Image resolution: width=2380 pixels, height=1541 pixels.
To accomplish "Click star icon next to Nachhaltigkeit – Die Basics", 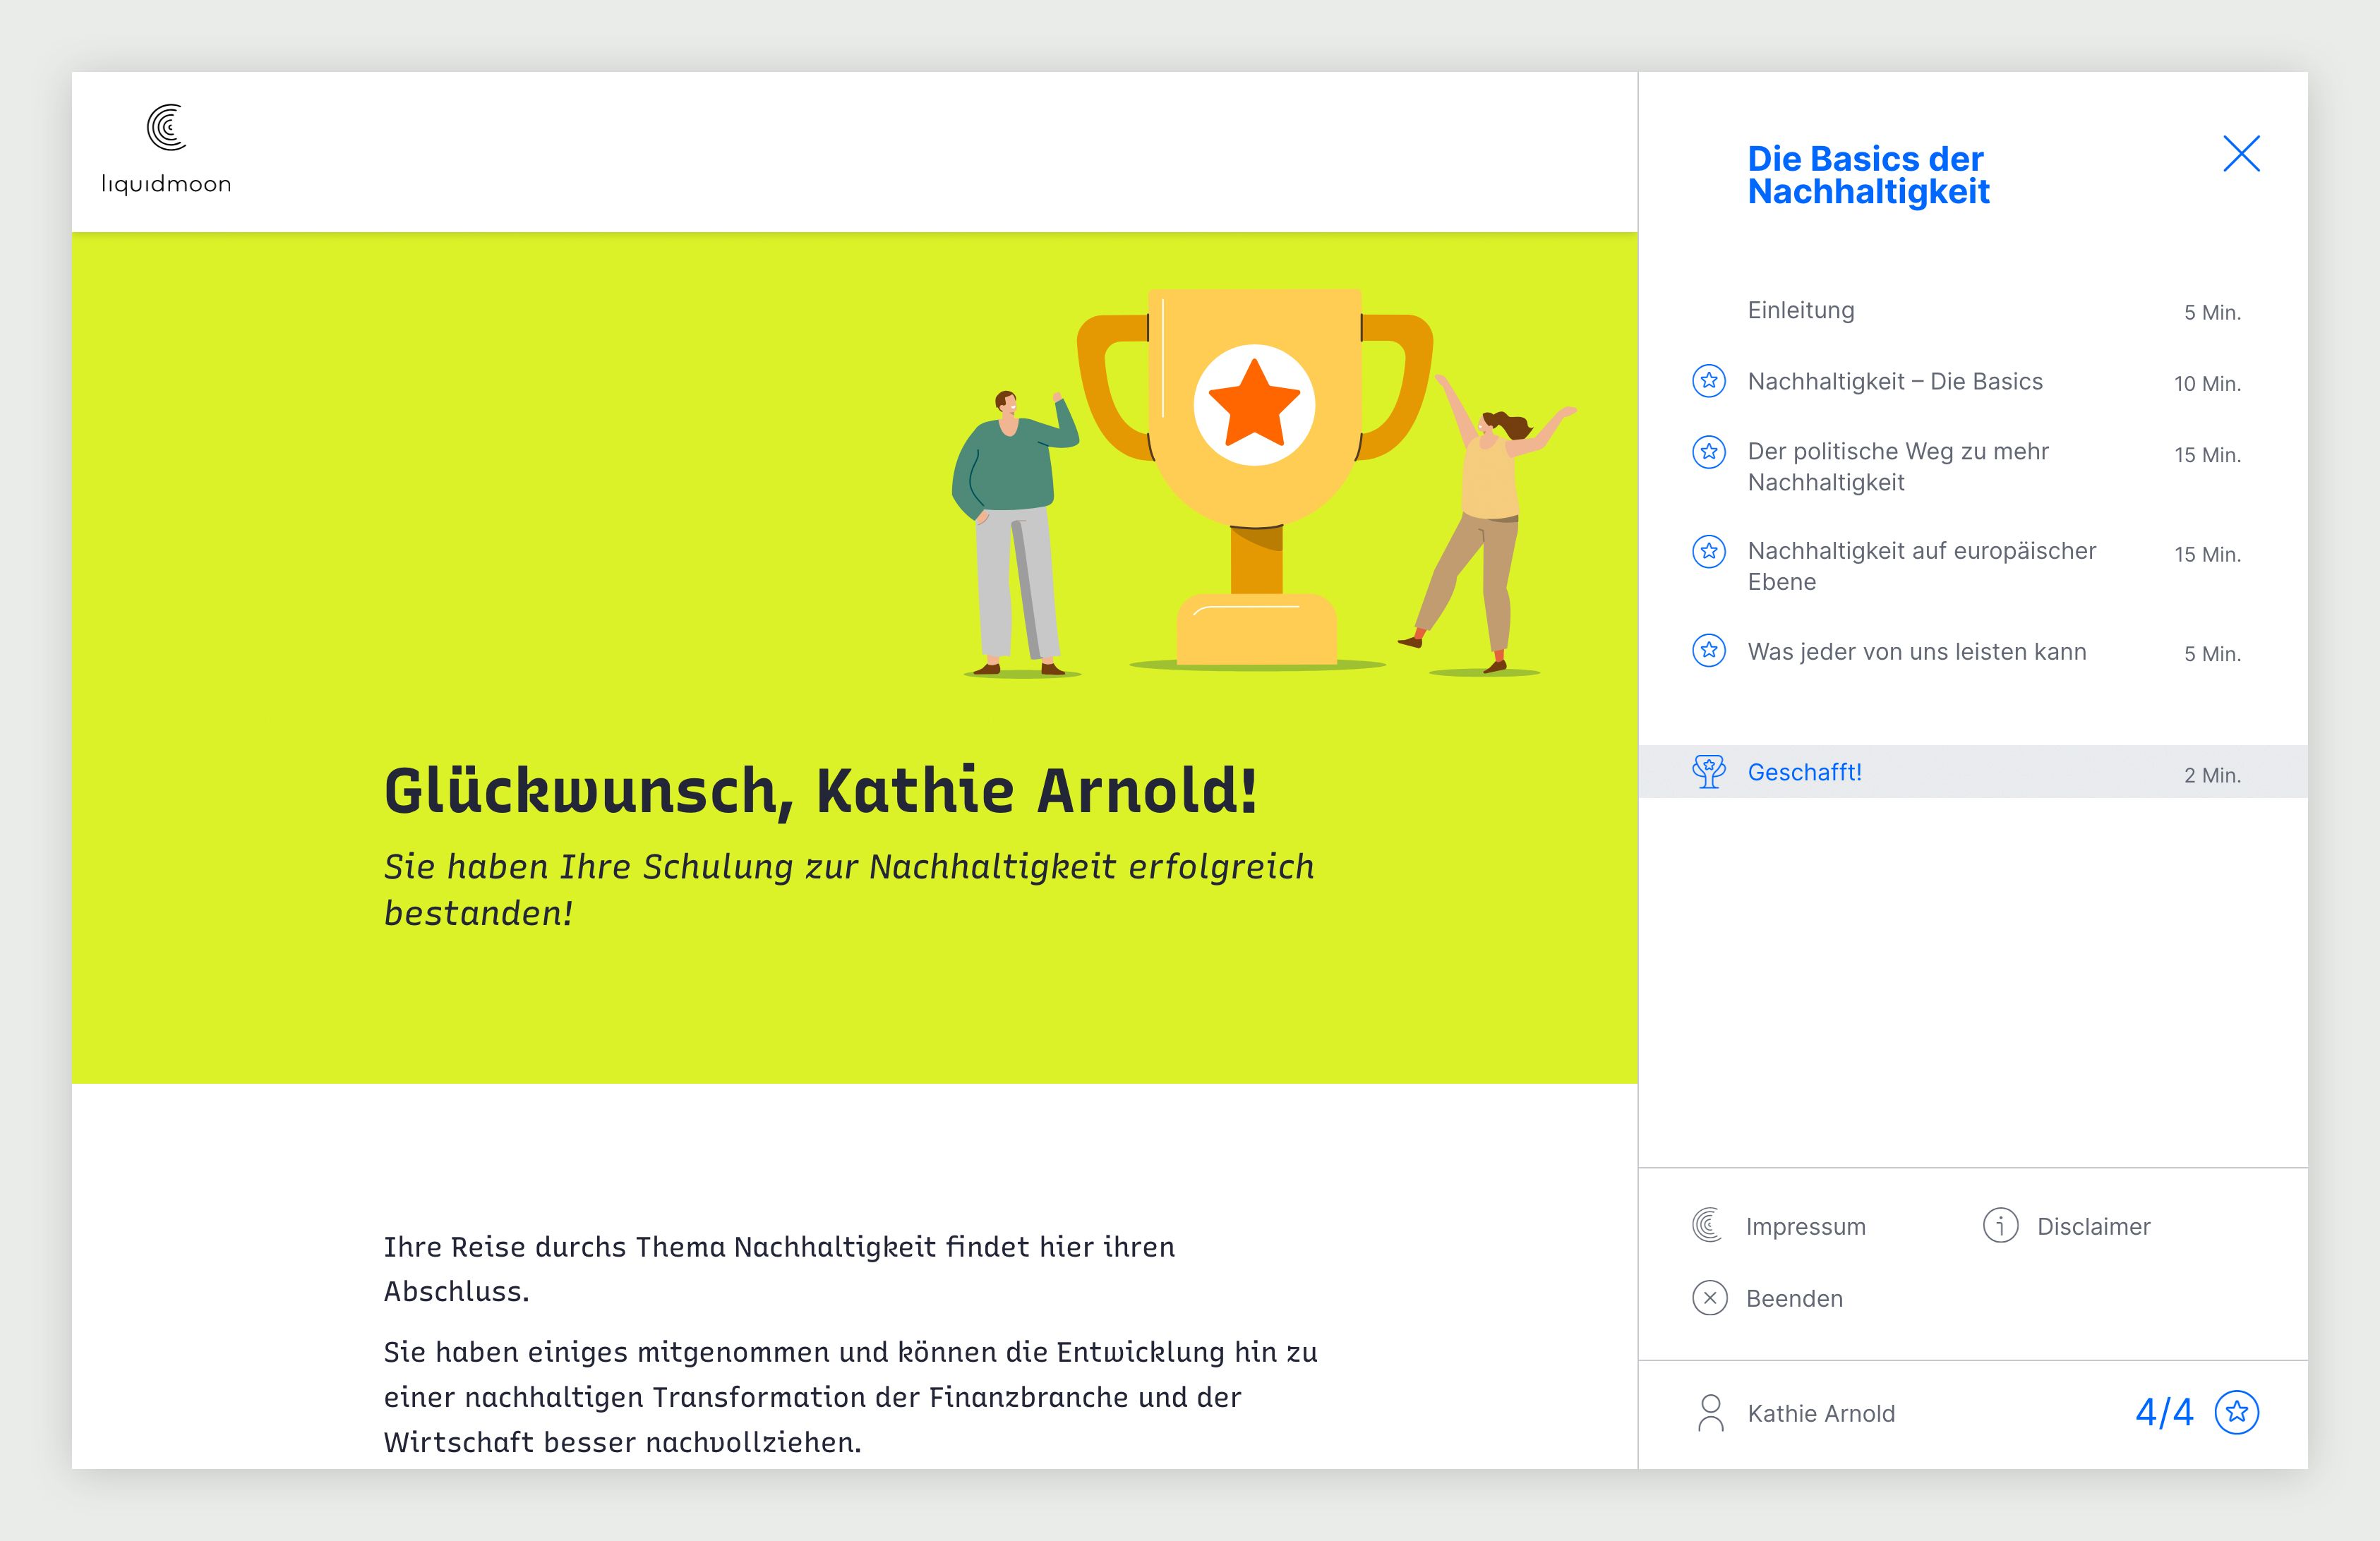I will (1709, 381).
